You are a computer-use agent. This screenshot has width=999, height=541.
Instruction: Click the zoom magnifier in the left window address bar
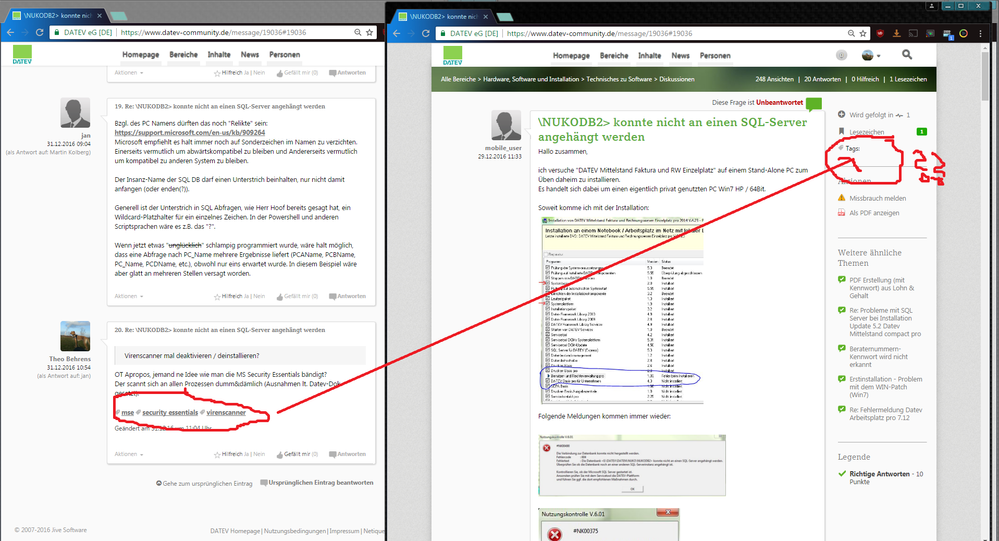(358, 32)
